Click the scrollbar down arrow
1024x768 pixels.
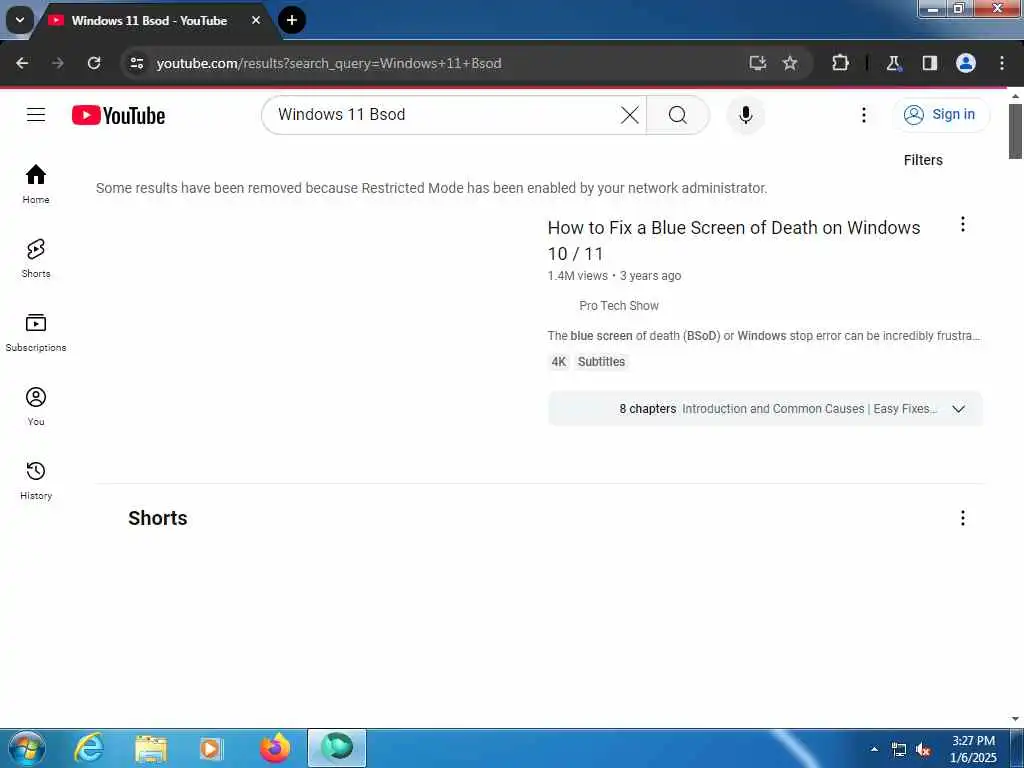[x=1015, y=719]
